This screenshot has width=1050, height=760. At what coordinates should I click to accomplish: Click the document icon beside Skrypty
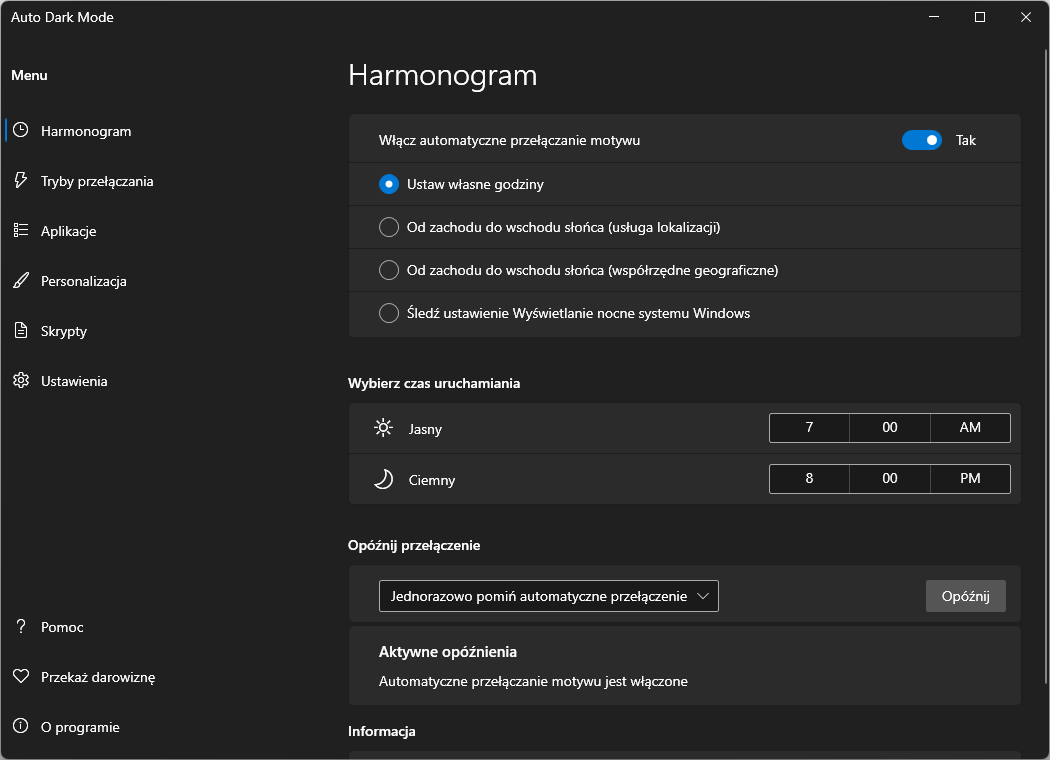click(x=21, y=331)
